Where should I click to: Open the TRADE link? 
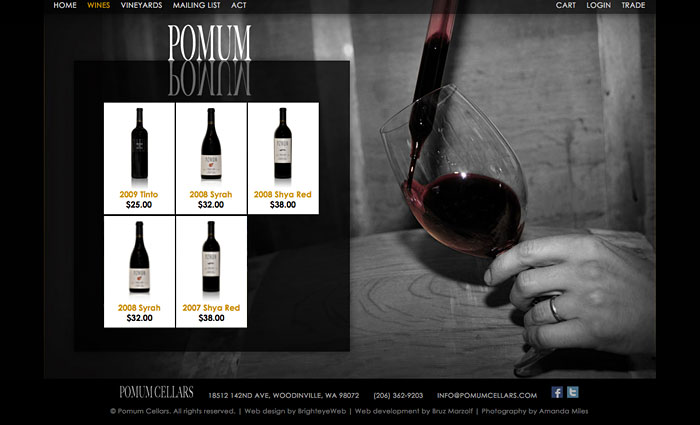click(x=633, y=5)
